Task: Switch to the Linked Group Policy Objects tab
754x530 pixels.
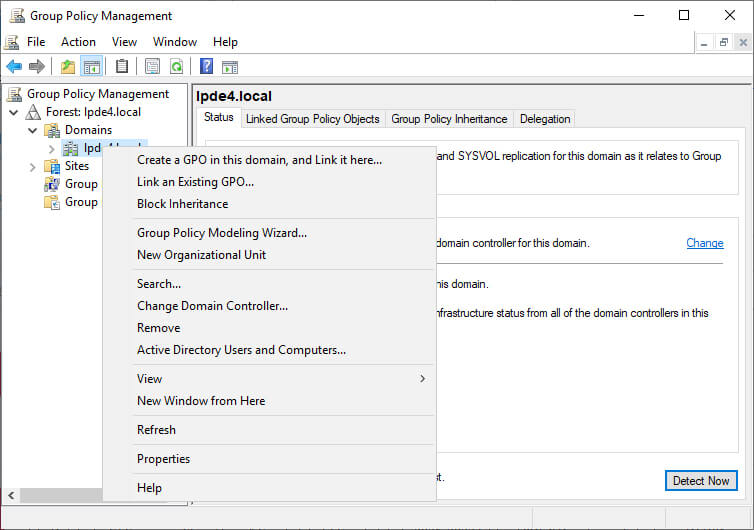Action: coord(313,119)
